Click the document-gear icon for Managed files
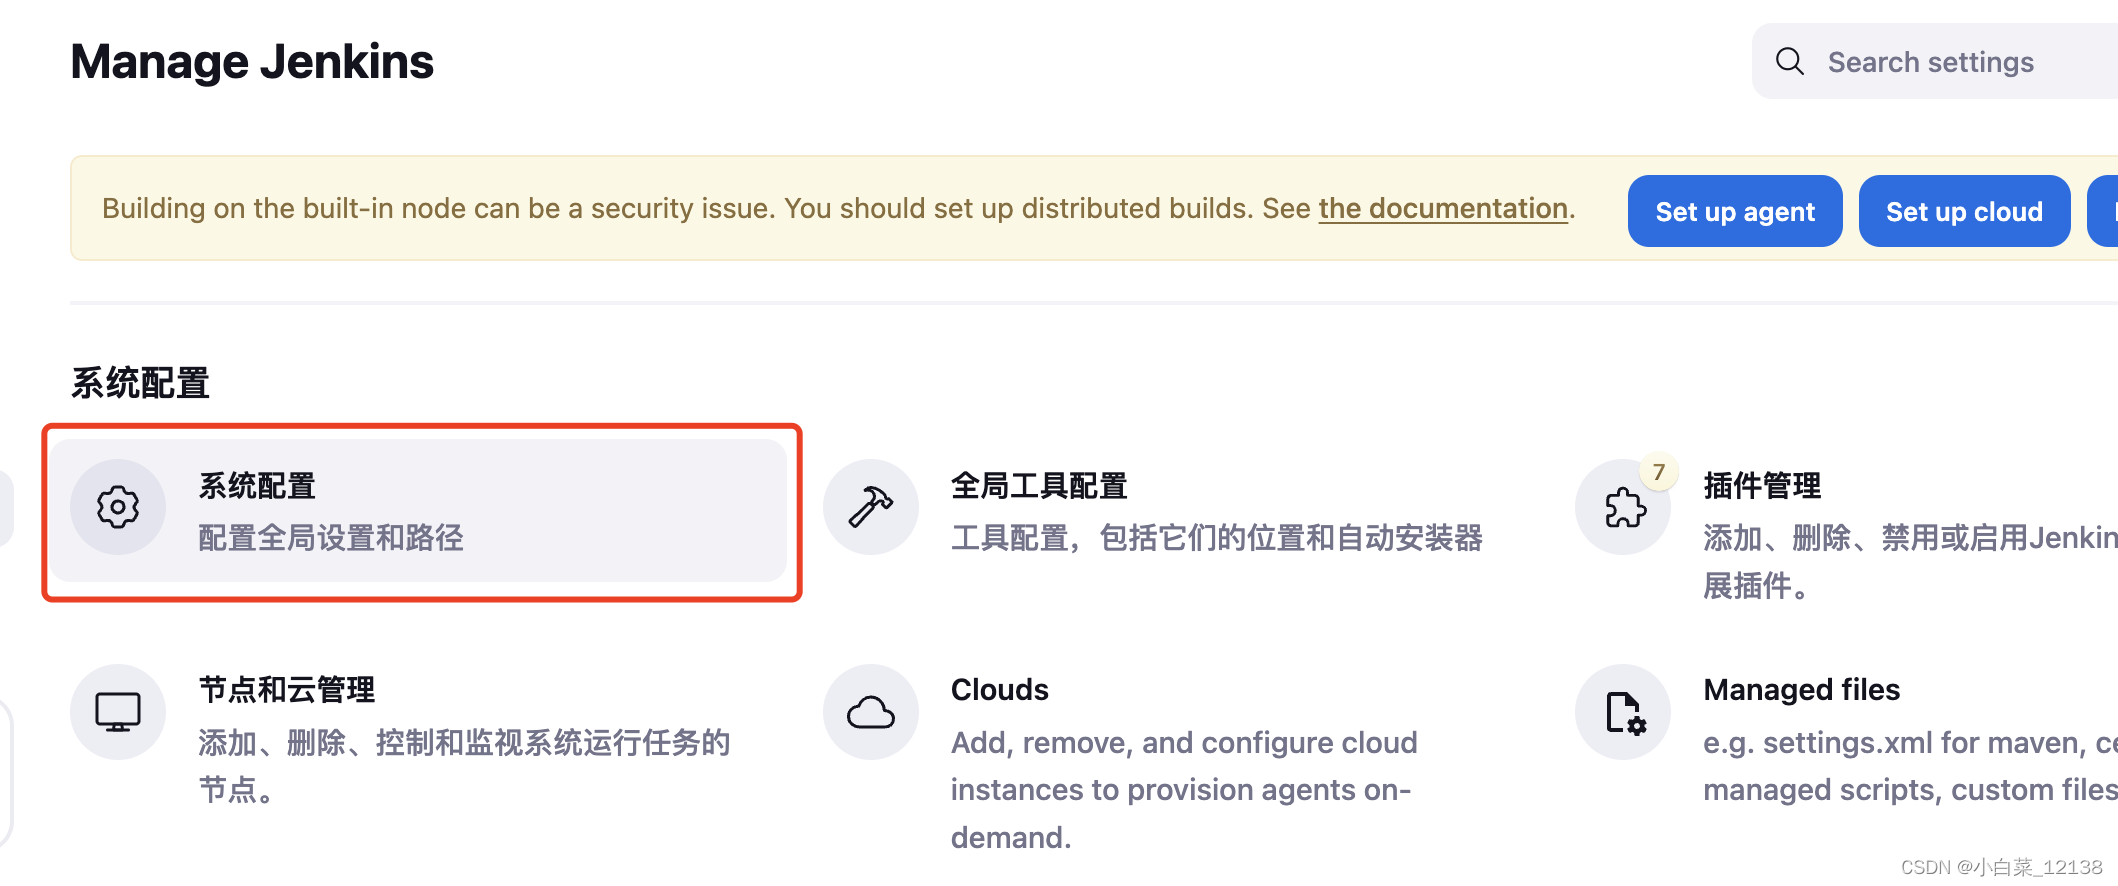This screenshot has height=886, width=2118. tap(1622, 711)
